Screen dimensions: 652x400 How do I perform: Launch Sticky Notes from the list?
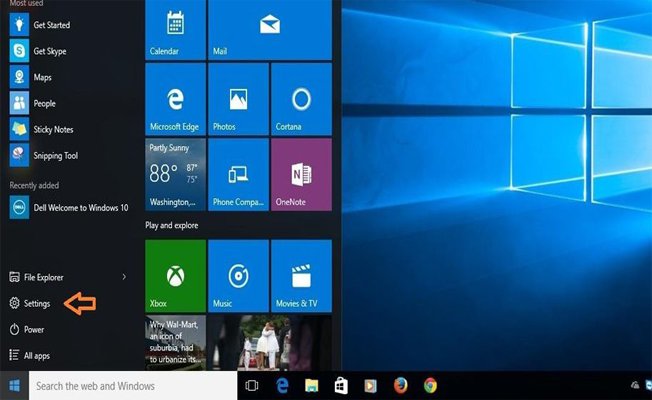pos(41,129)
